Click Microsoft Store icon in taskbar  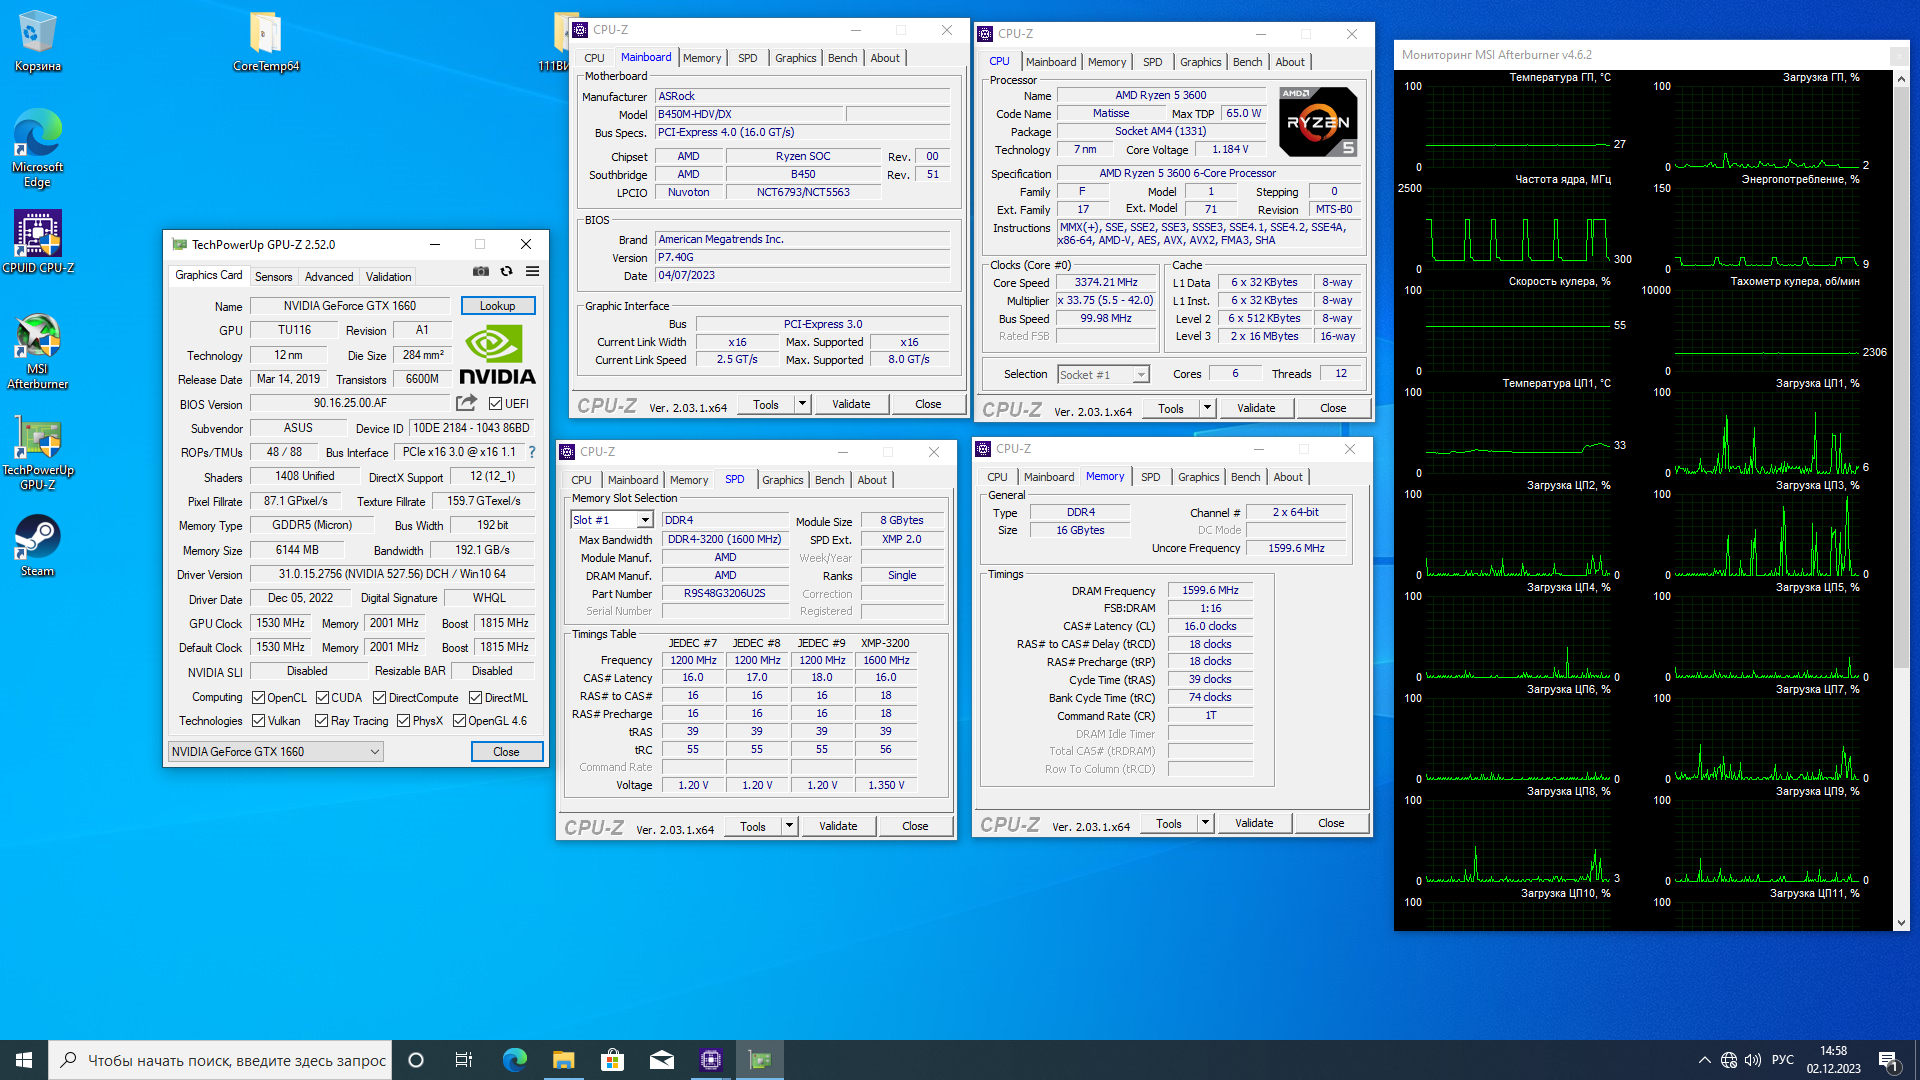tap(612, 1060)
